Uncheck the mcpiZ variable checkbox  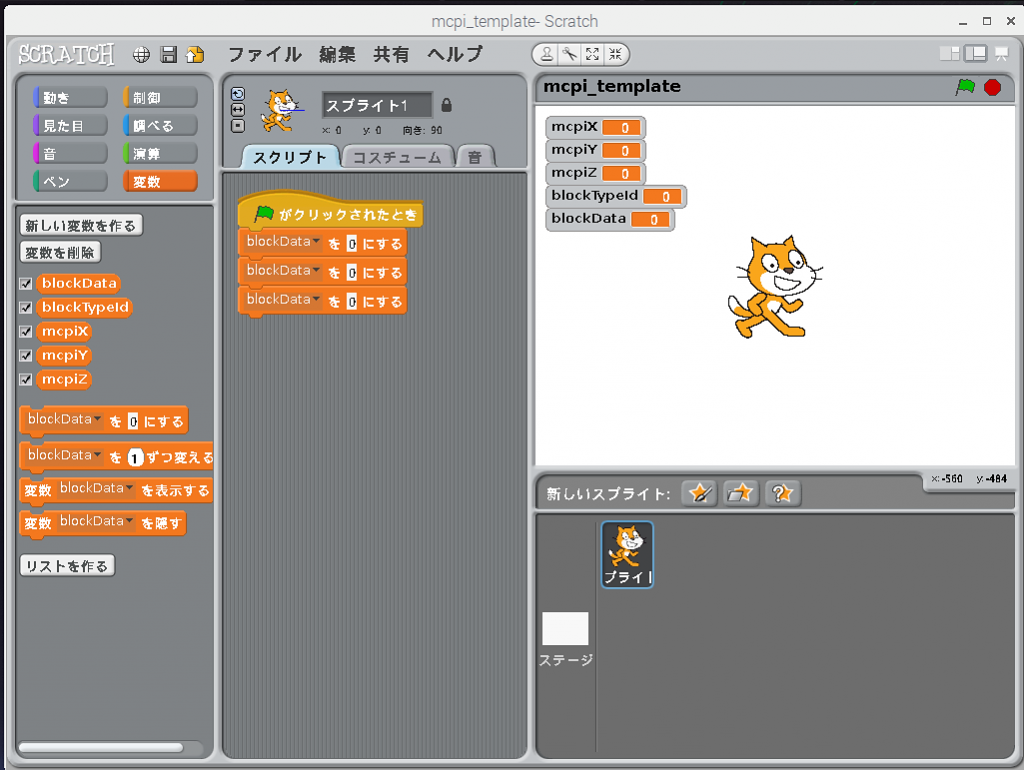tap(26, 379)
